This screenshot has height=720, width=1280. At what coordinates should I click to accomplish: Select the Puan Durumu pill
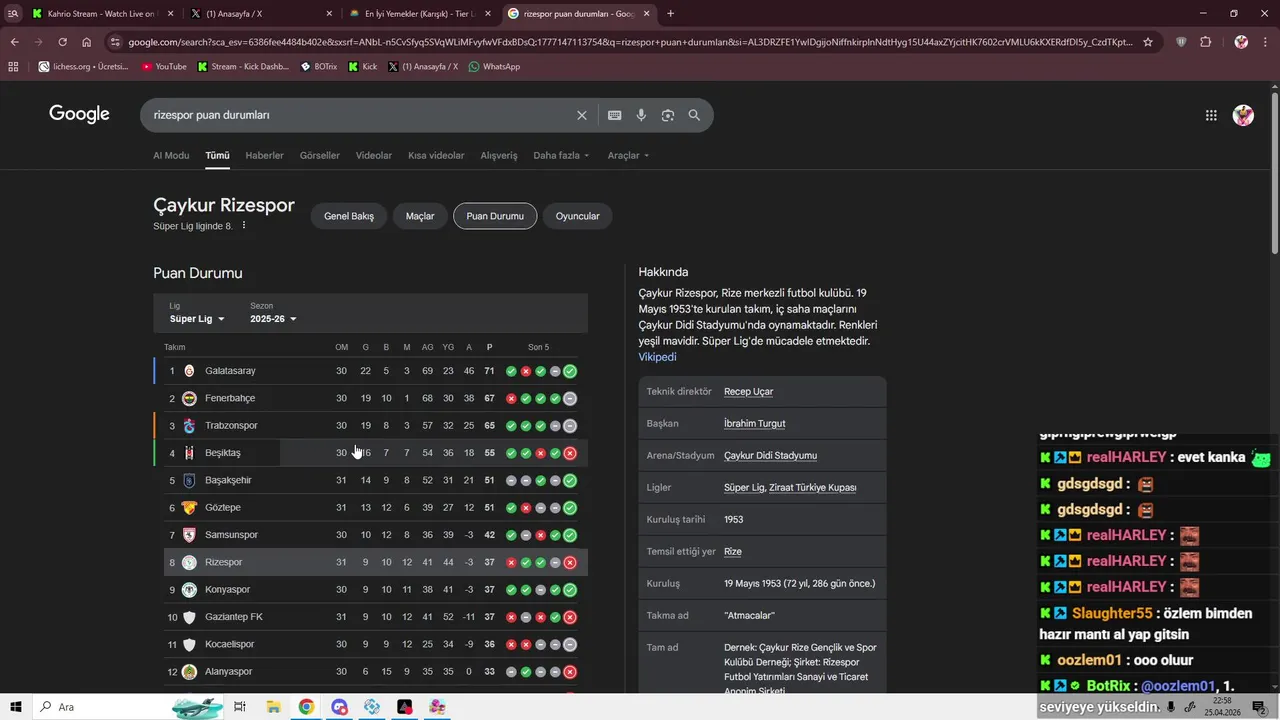[495, 216]
